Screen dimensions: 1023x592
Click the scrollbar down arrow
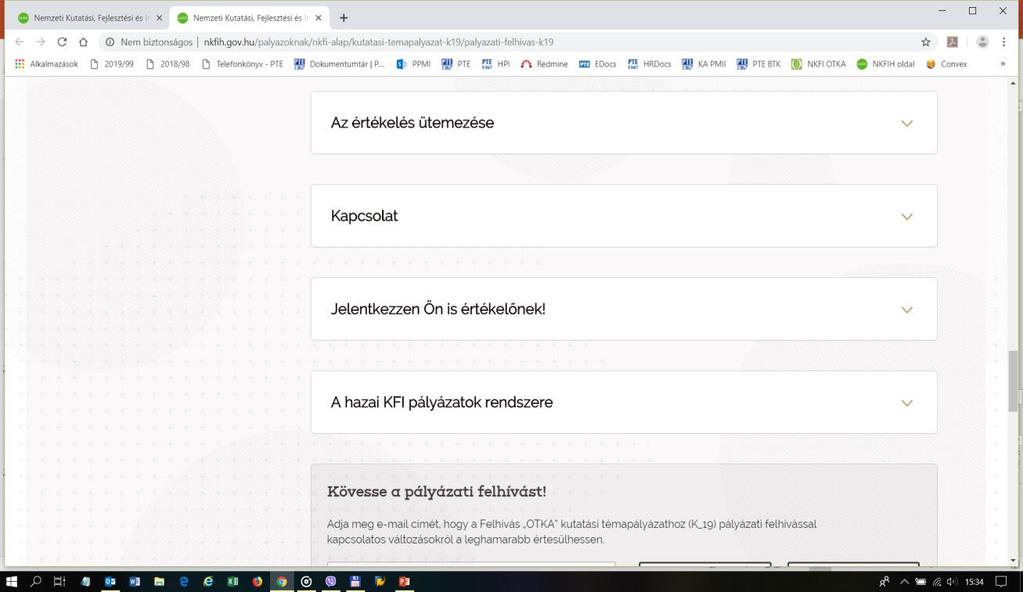coord(1013,561)
